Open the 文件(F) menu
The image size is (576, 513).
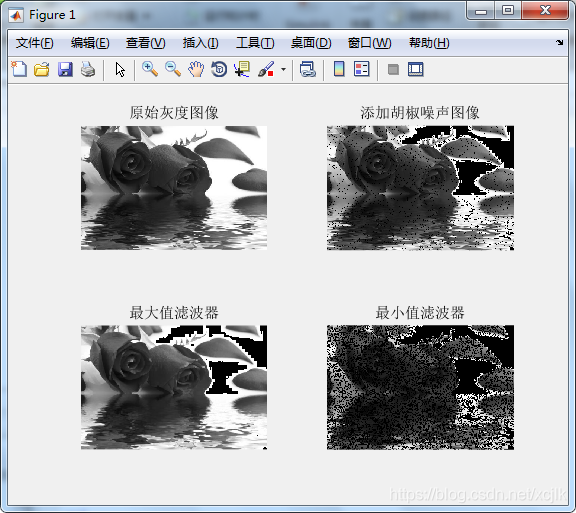click(x=35, y=43)
